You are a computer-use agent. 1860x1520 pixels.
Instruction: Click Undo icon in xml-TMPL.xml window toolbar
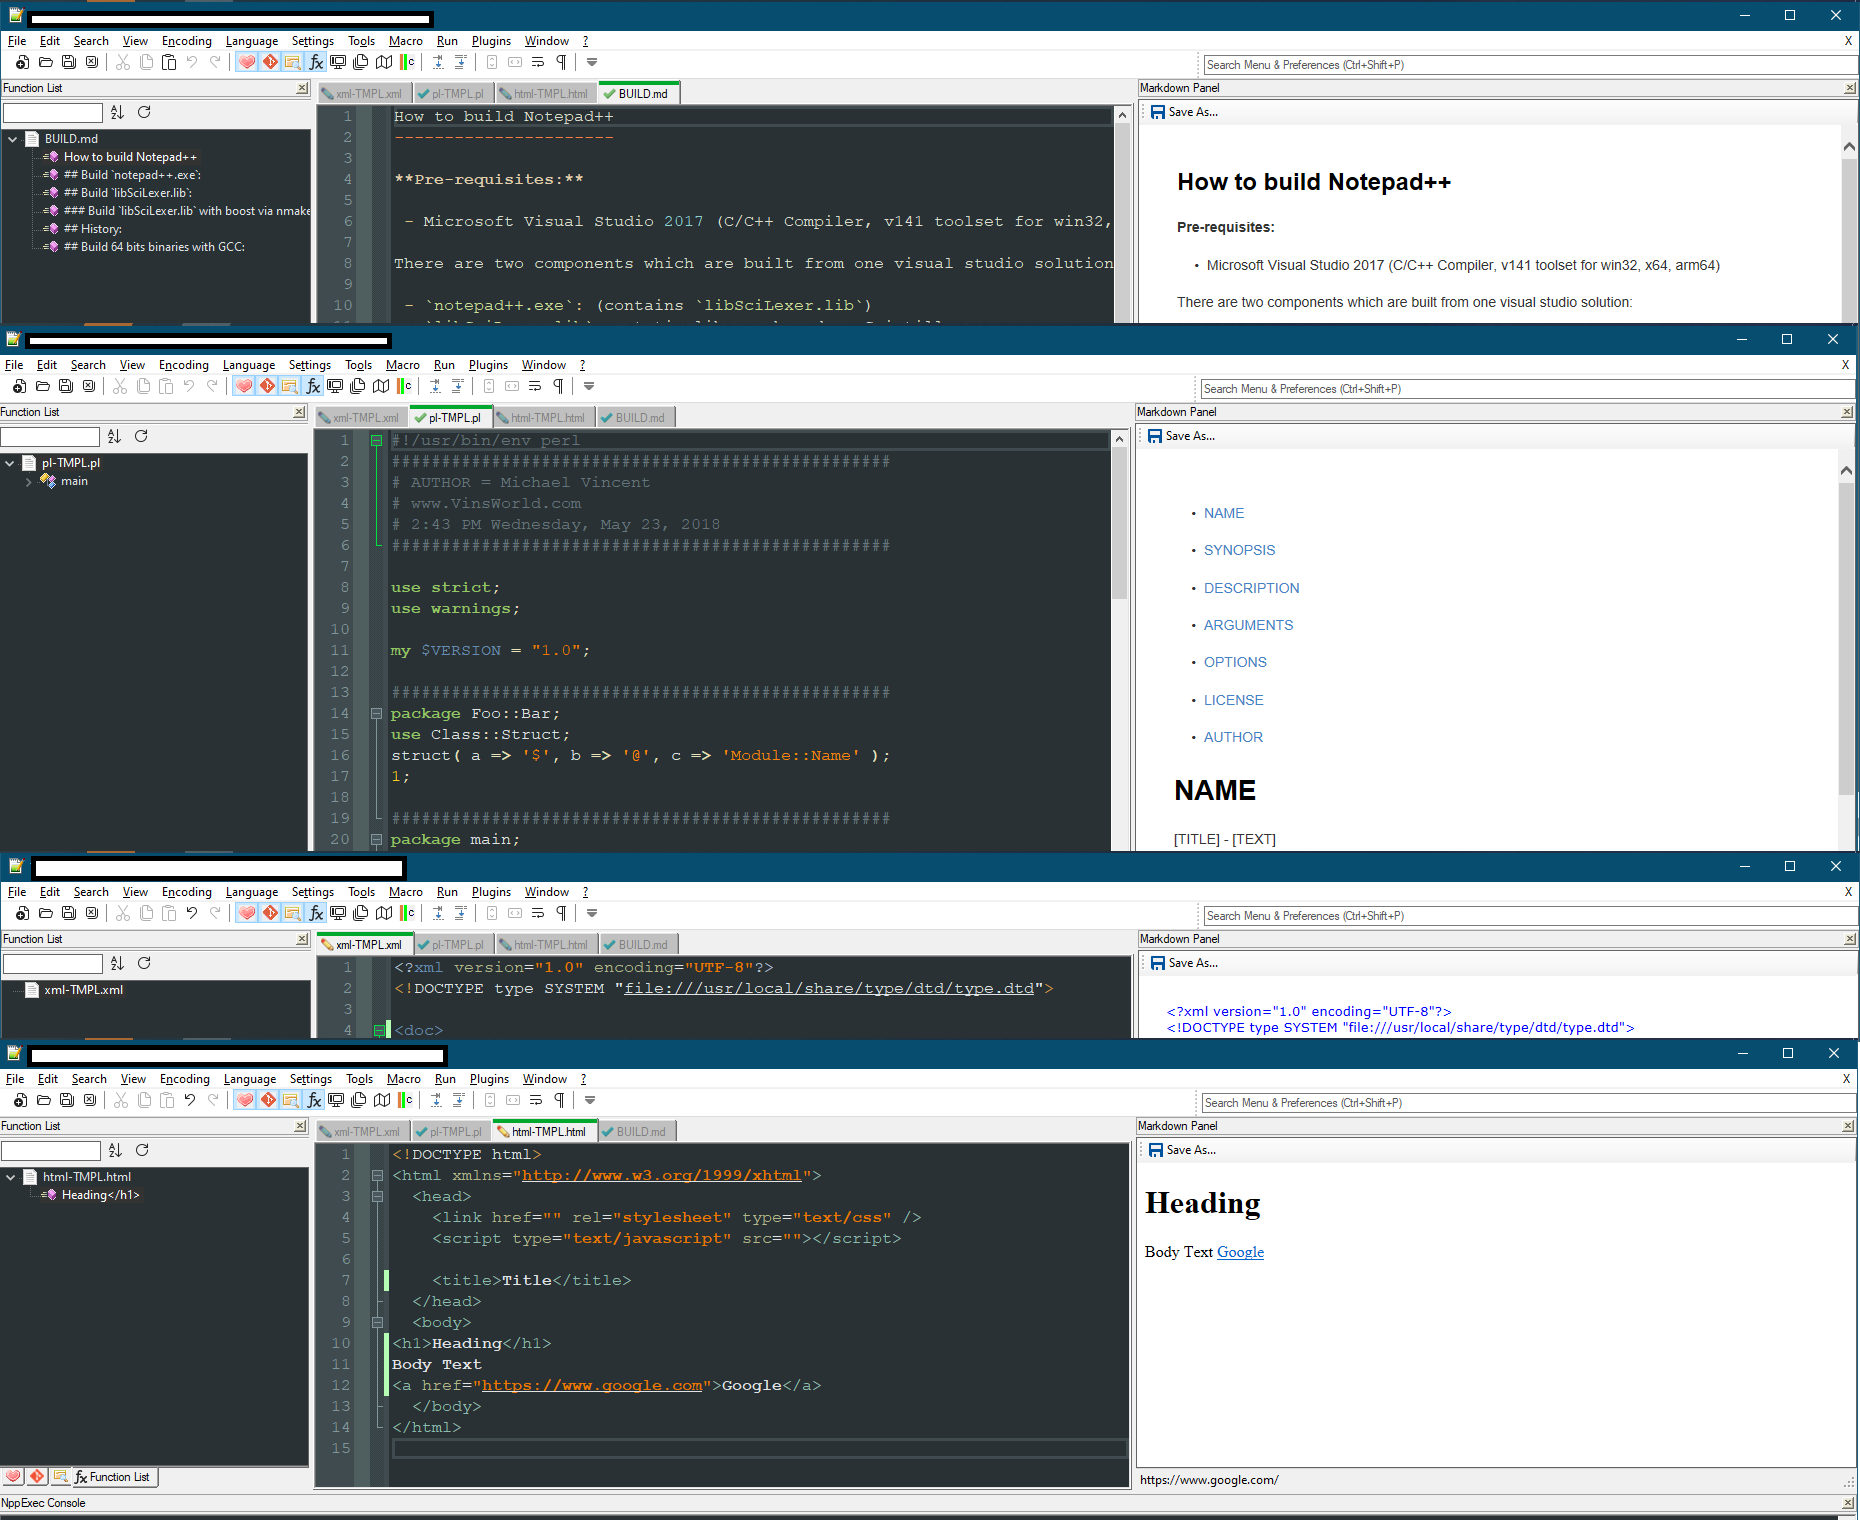coord(192,913)
